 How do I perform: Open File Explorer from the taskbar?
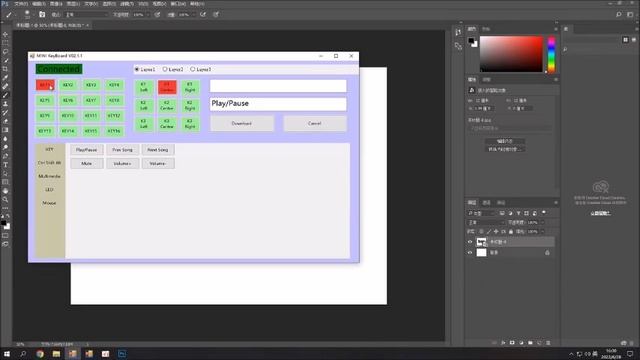[x=56, y=354]
